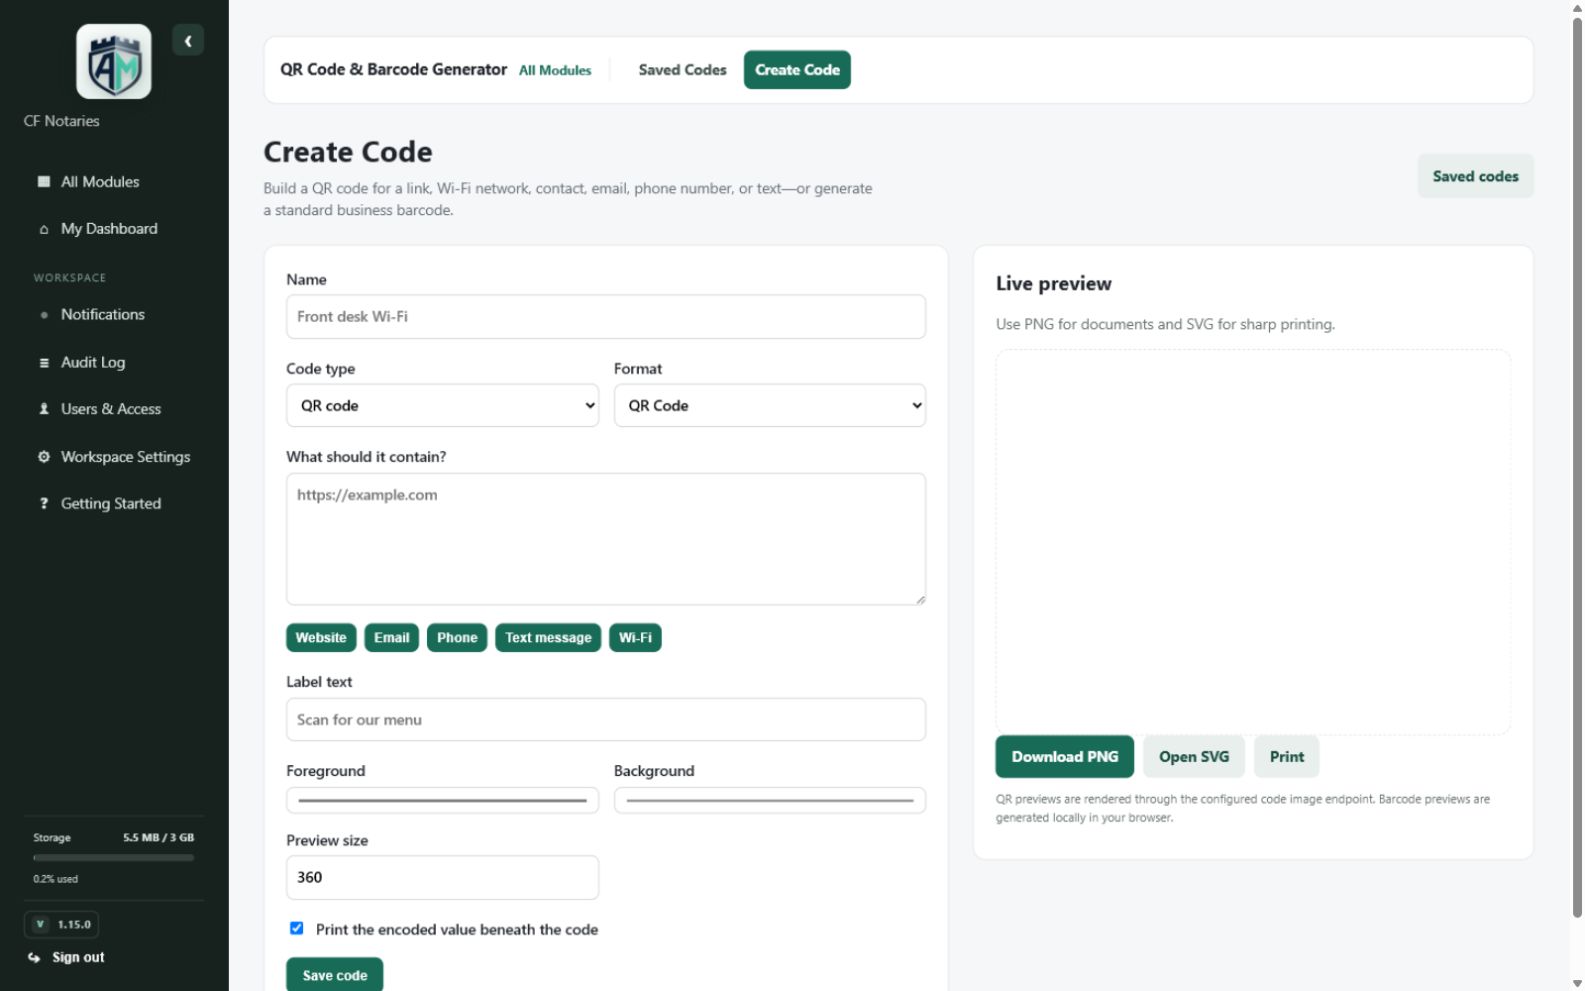Click the Workspace Settings gear icon
This screenshot has width=1585, height=991.
coord(44,457)
